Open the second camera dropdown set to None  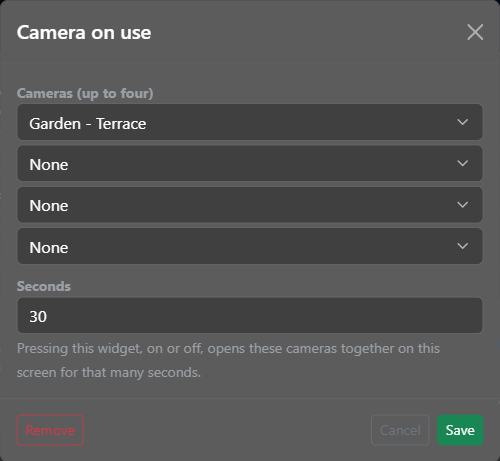250,163
